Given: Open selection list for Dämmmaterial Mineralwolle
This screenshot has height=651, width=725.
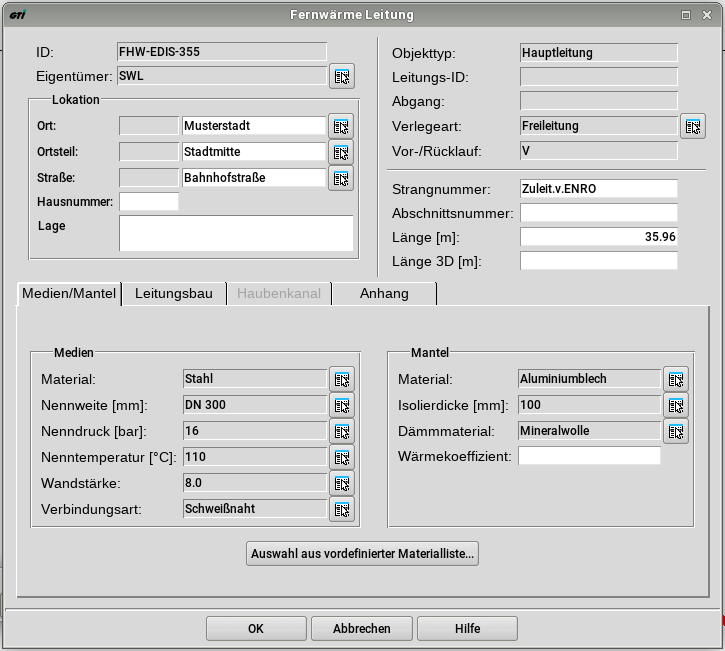Looking at the screenshot, I should tap(676, 431).
